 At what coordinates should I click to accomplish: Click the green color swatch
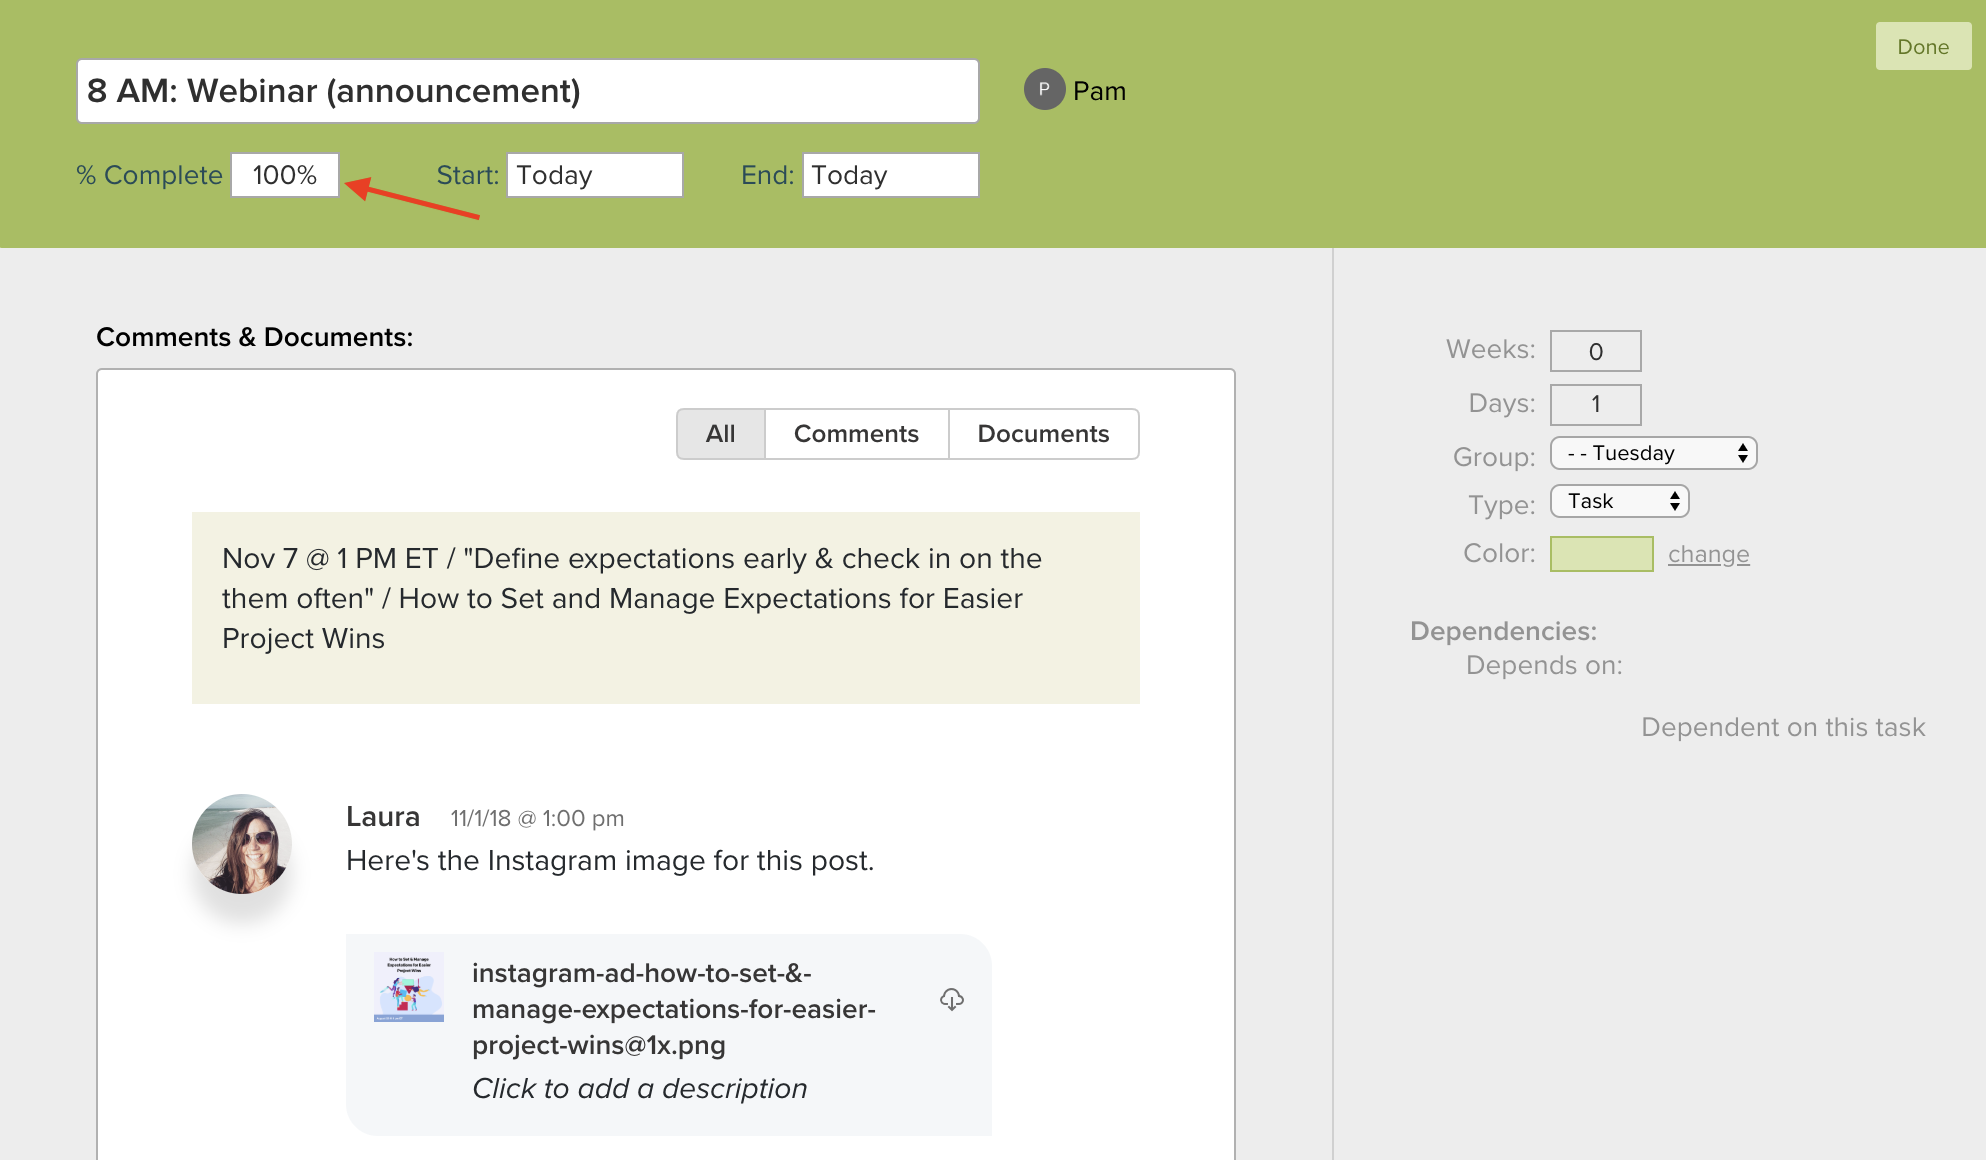[x=1601, y=553]
